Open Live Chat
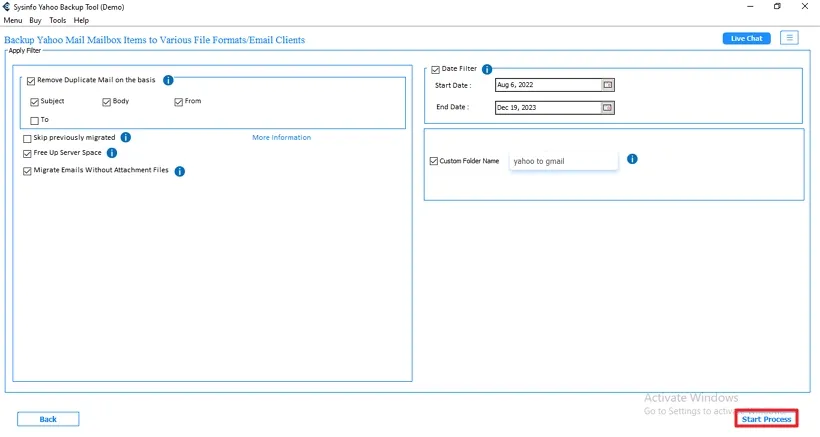Viewport: 820px width, 437px height. click(746, 38)
